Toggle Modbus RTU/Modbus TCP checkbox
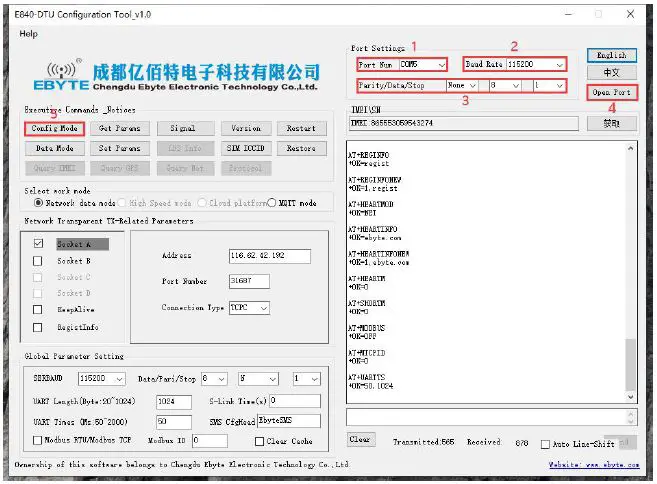This screenshot has height=484, width=657. pos(37,440)
